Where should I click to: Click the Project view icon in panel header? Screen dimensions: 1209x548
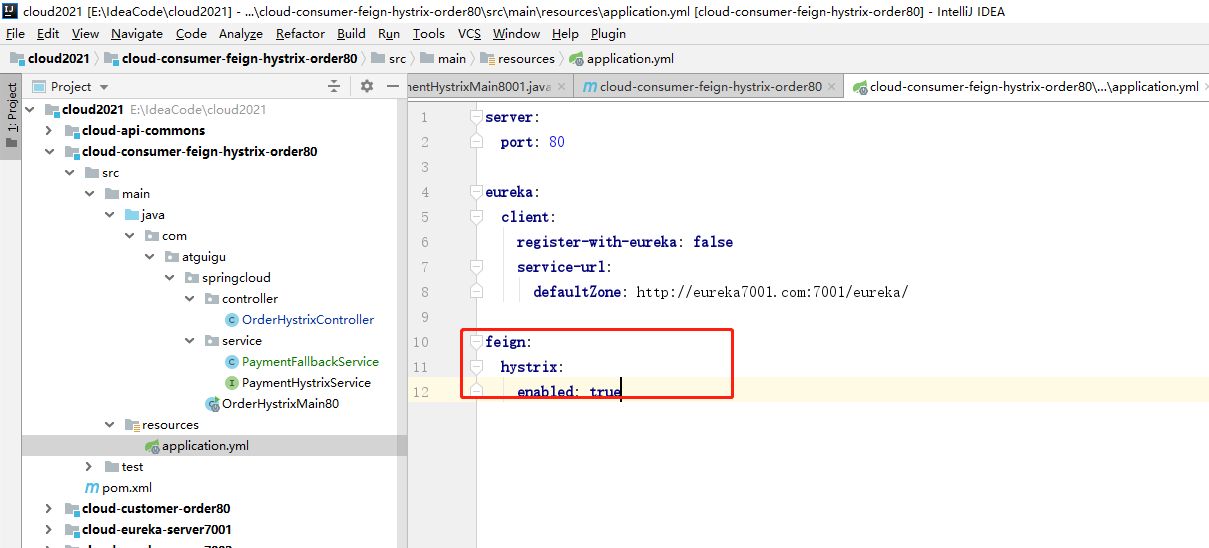point(39,87)
